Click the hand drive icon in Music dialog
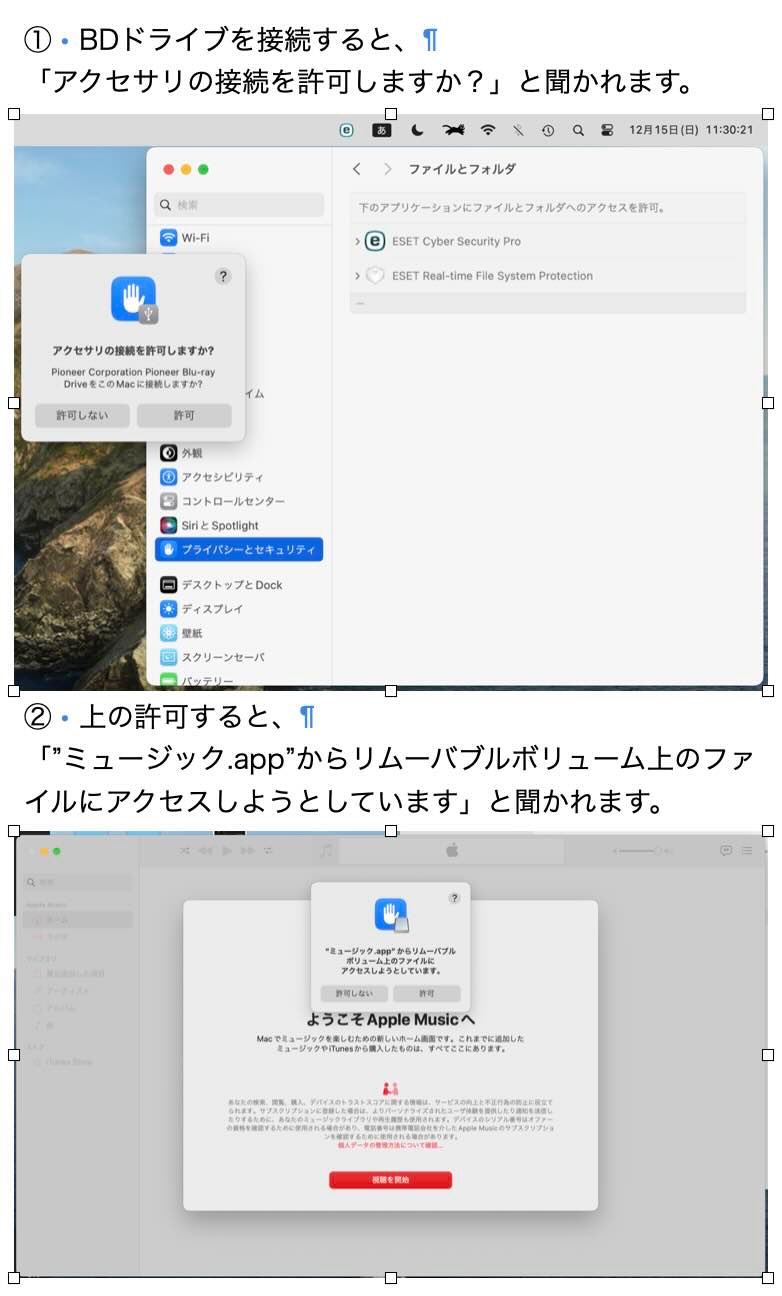 (391, 915)
